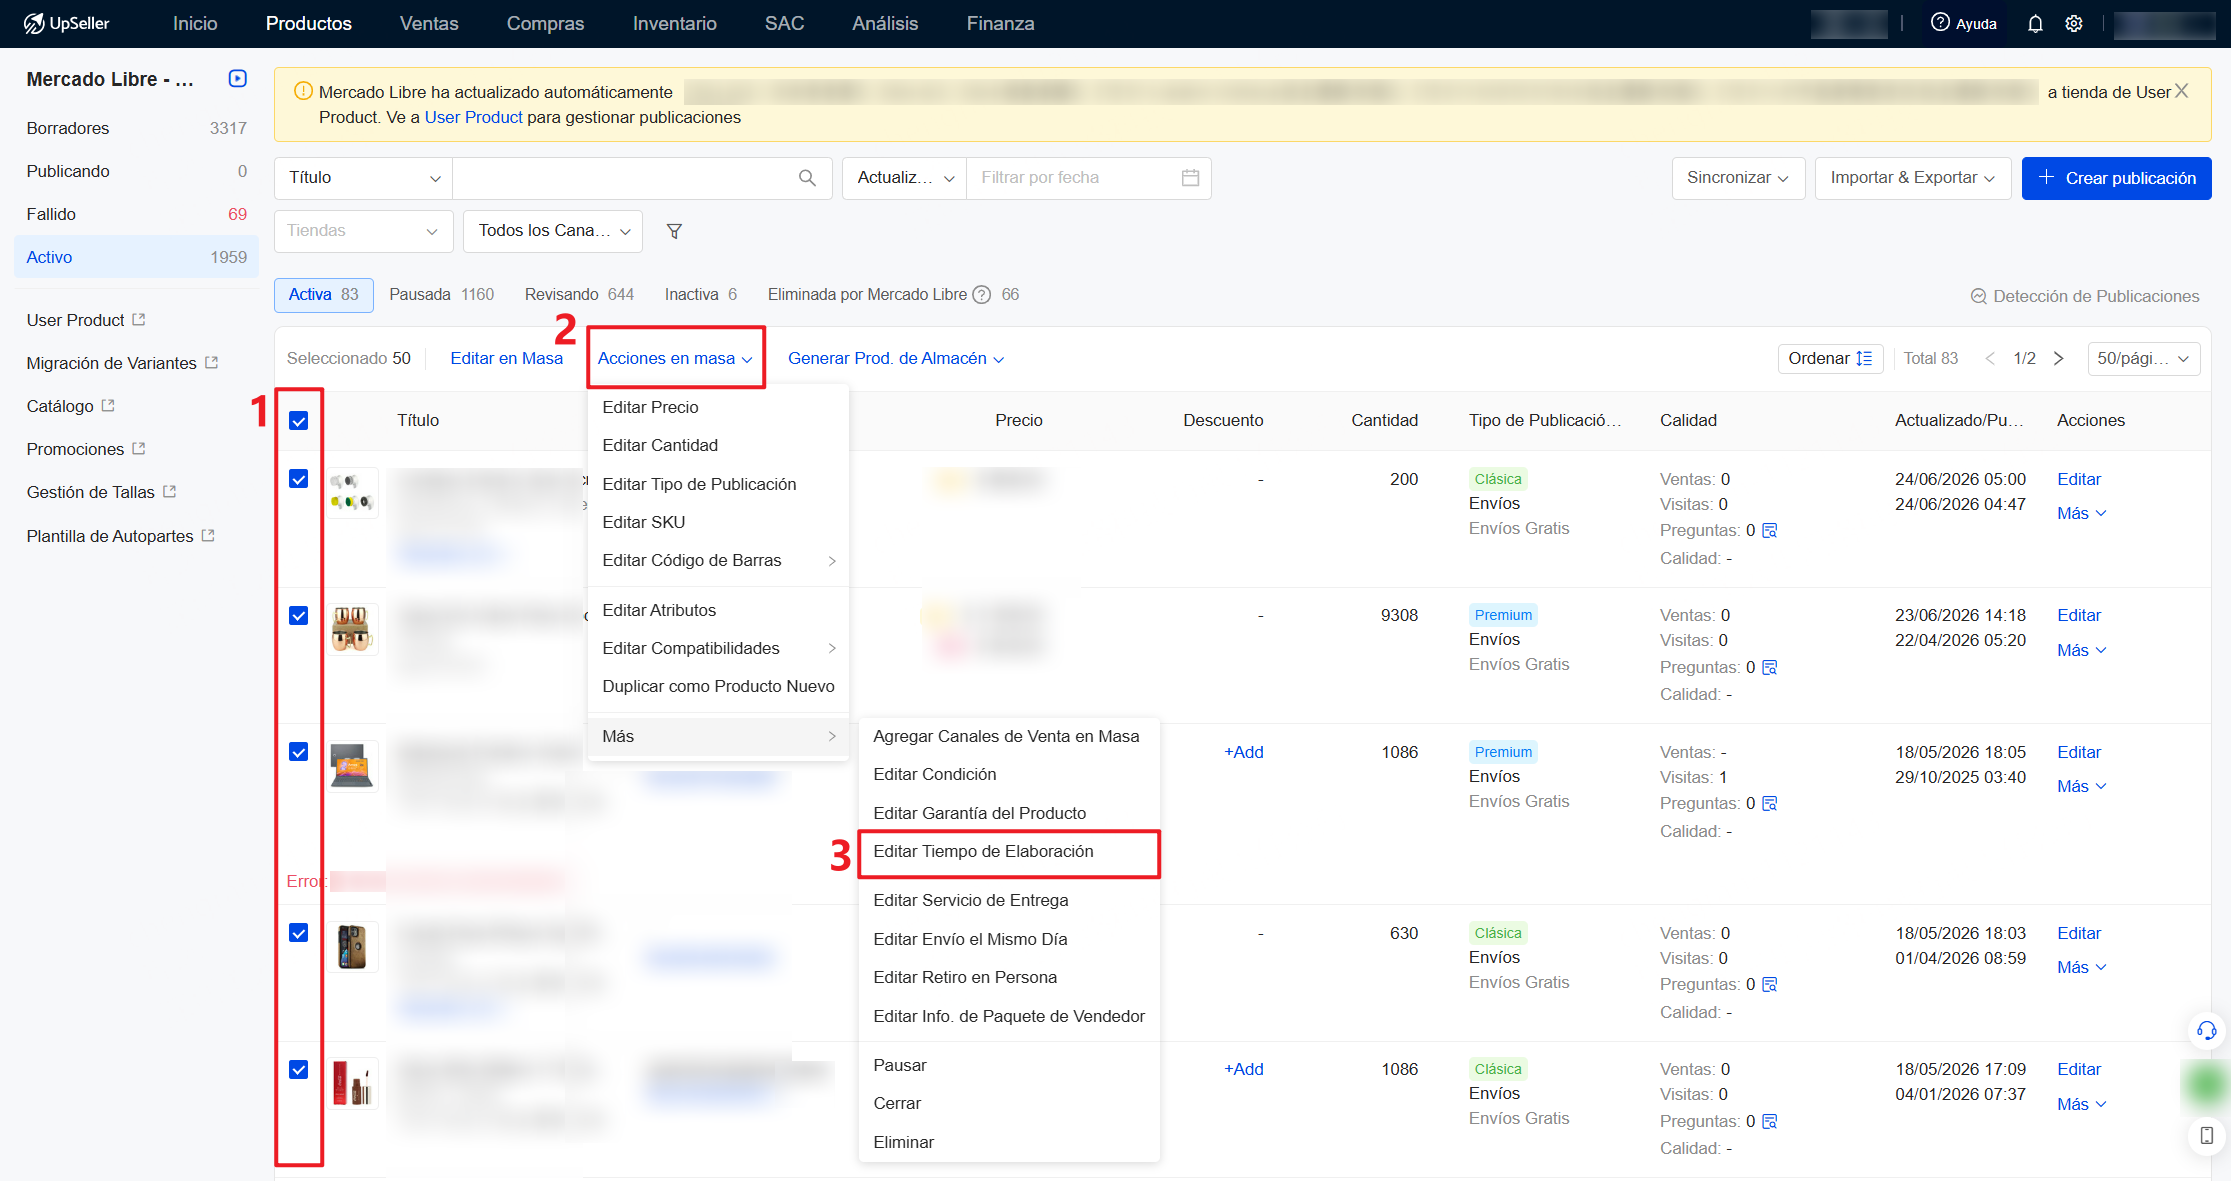
Task: Expand the Sincronizar dropdown
Action: click(1738, 178)
